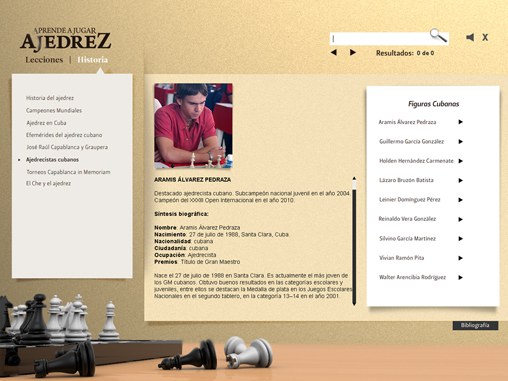Open arrow beside Vivian Ramón Pita
Viewport: 508px width, 381px height.
pos(460,258)
